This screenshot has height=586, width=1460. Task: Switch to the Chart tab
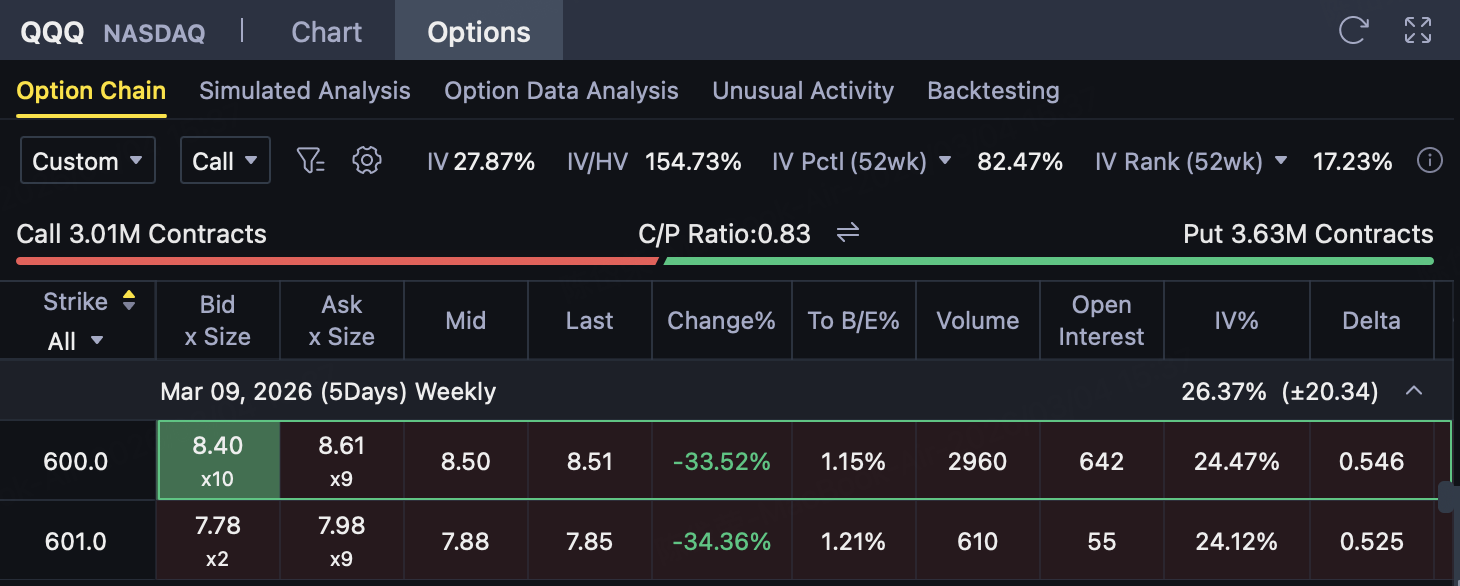pos(326,32)
